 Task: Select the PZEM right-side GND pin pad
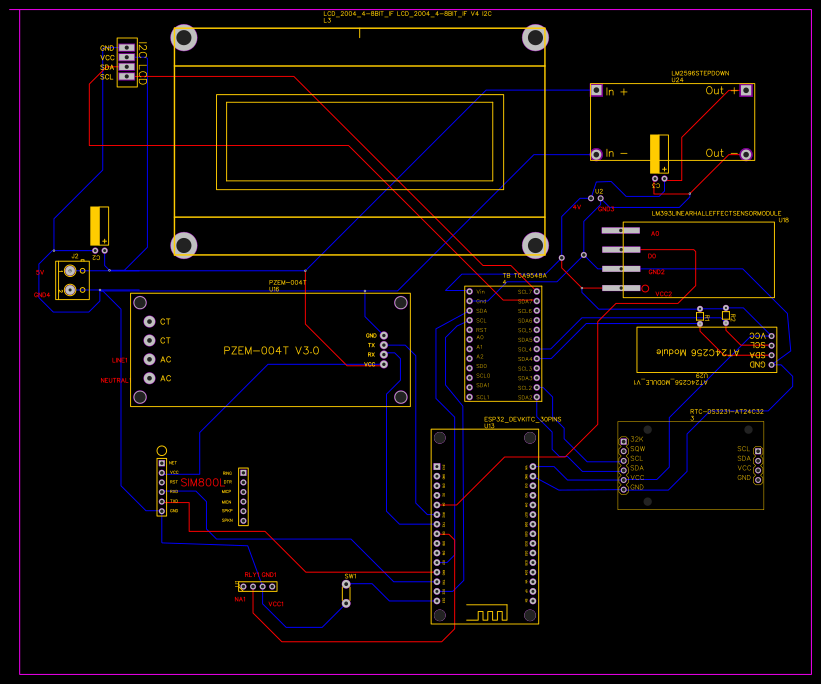(384, 336)
